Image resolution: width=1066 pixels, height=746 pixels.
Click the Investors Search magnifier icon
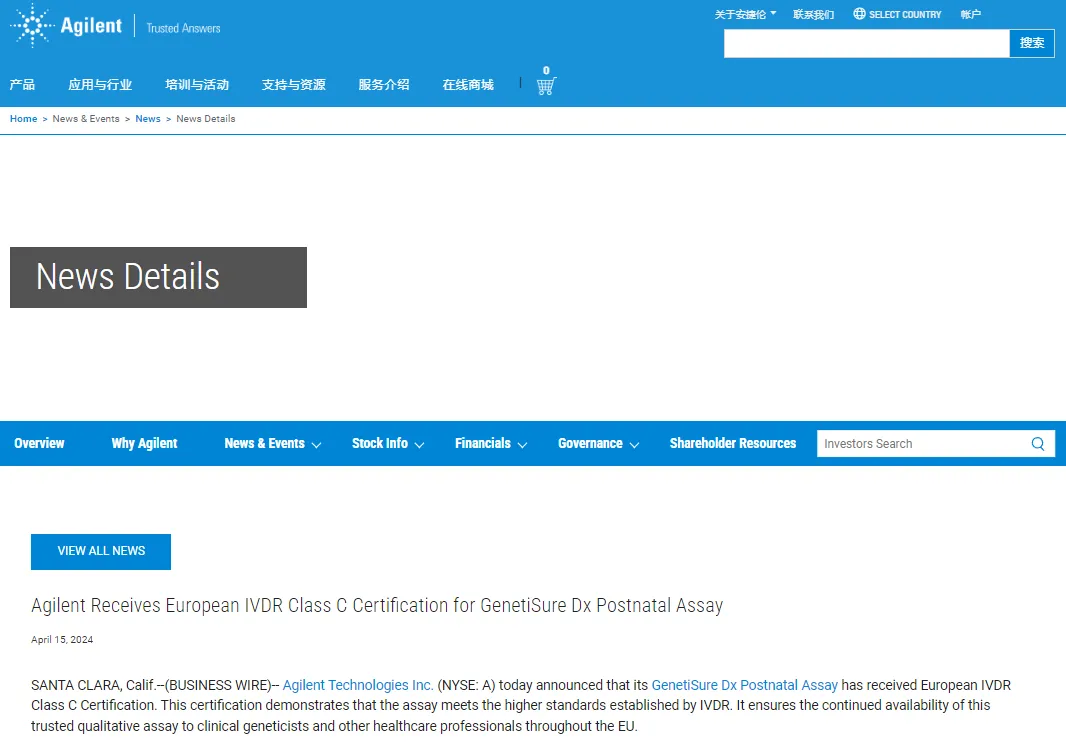(1037, 443)
